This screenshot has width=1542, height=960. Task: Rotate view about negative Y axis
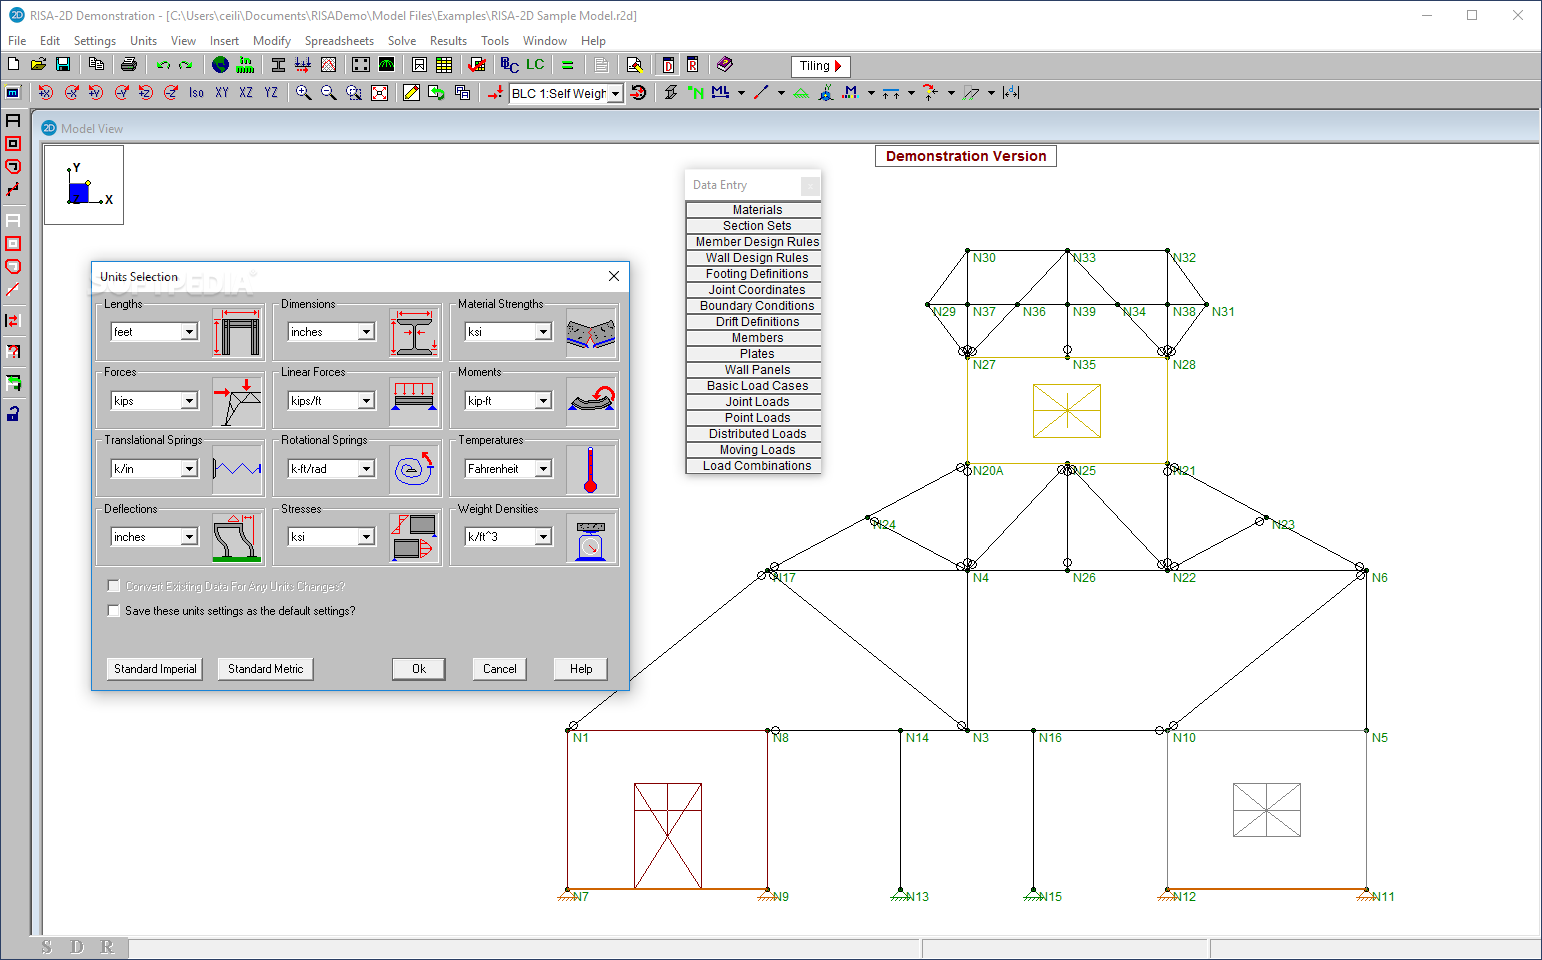[x=121, y=92]
